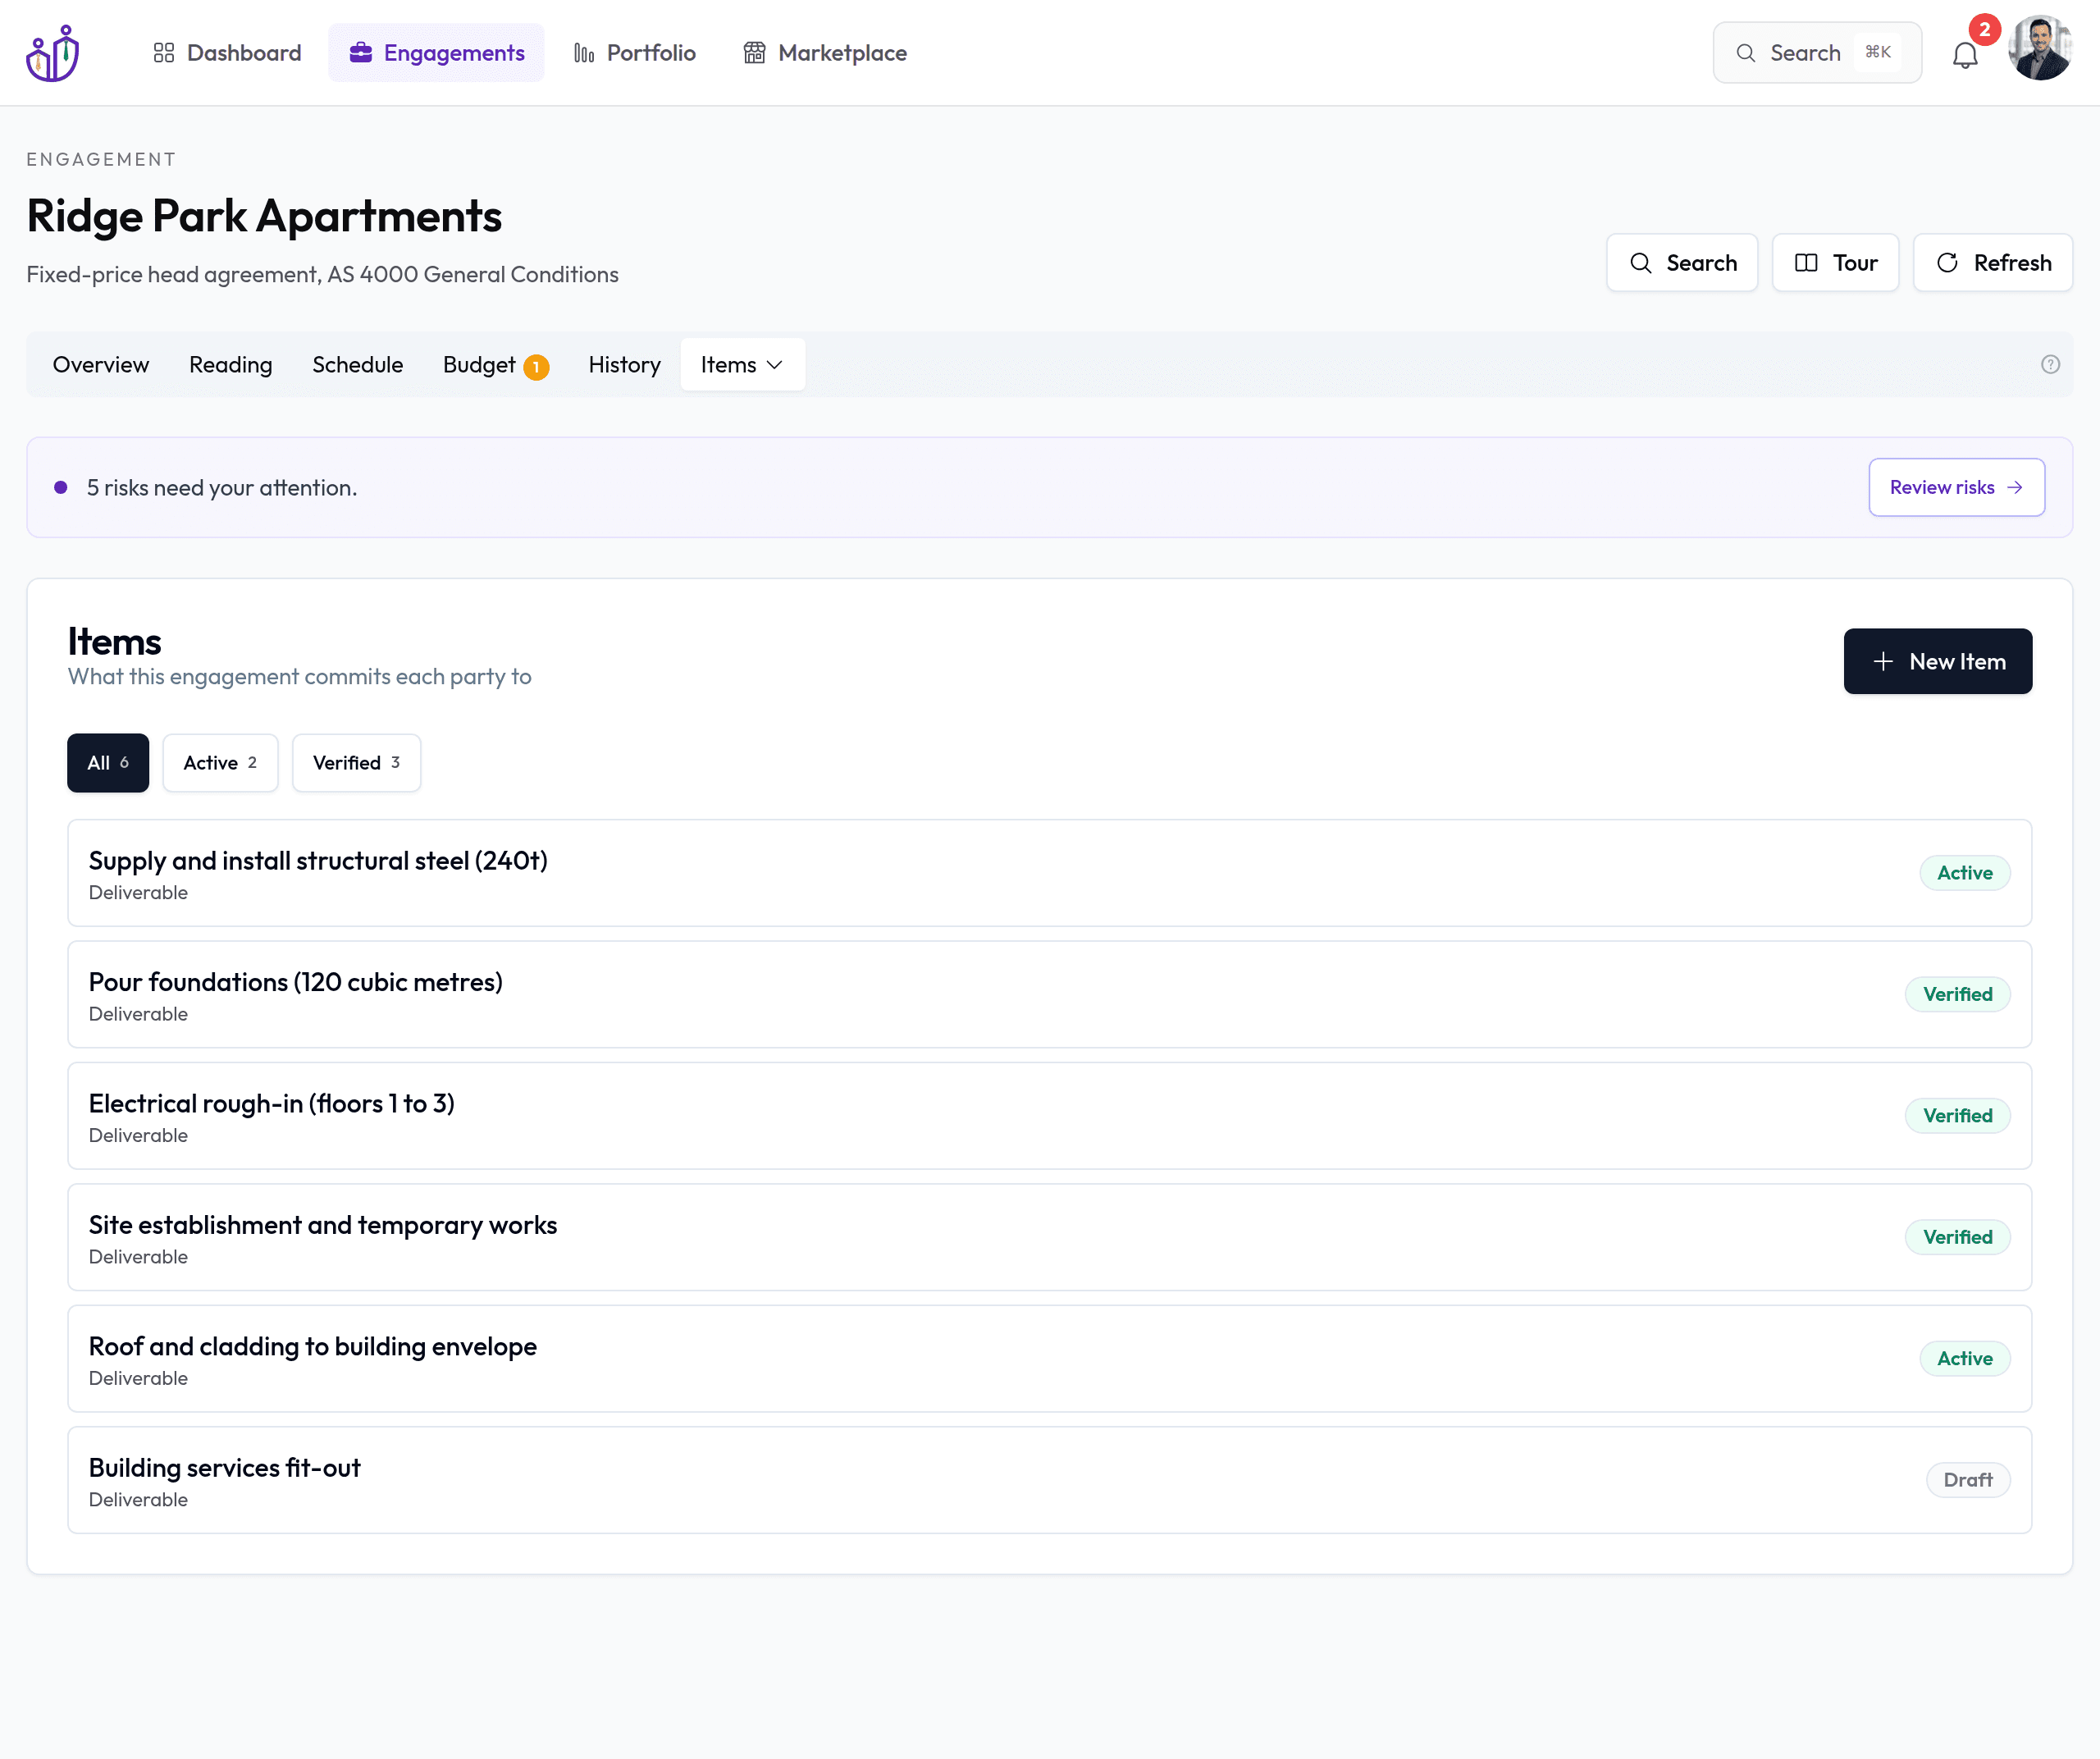Open Pour foundations item
The width and height of the screenshot is (2100, 1759).
(x=1049, y=995)
